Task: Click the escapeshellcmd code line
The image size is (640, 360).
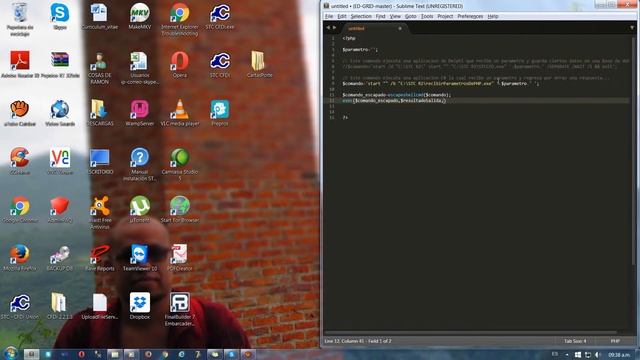Action: 396,95
